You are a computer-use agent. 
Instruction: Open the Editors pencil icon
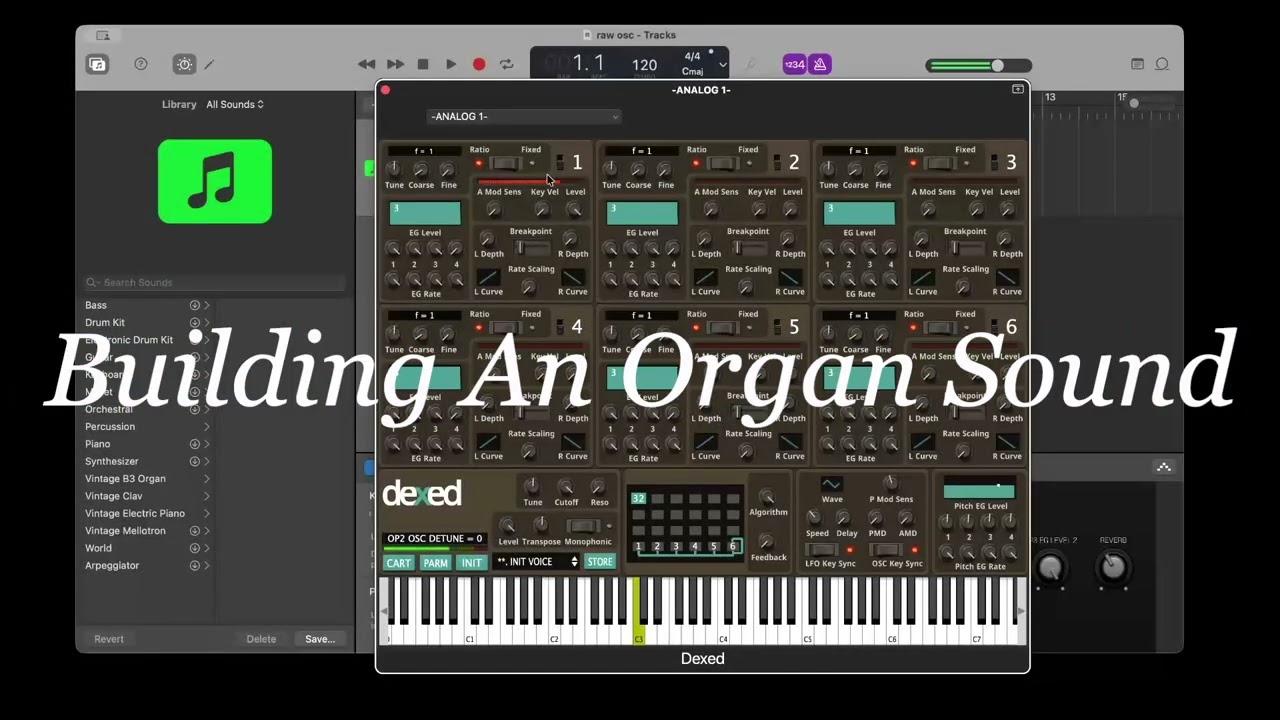[209, 64]
